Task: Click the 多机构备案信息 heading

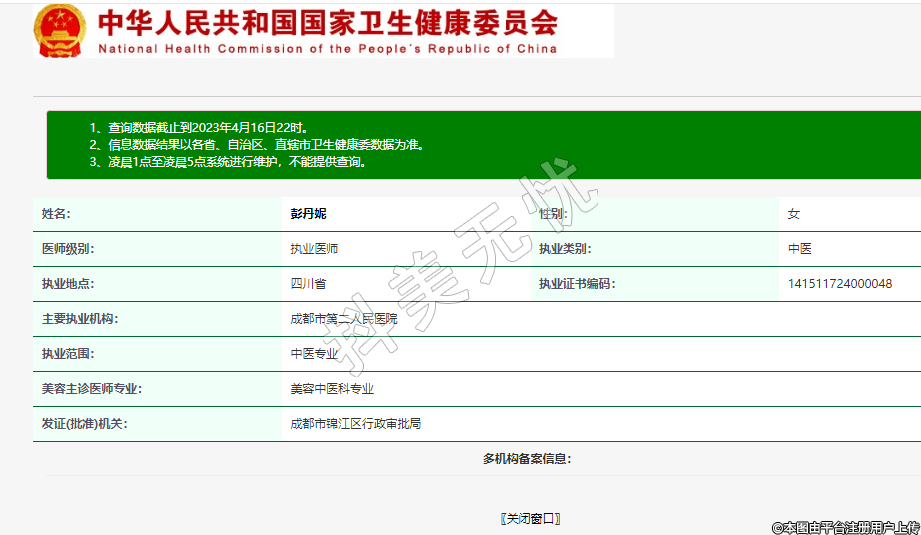Action: pyautogui.click(x=526, y=459)
